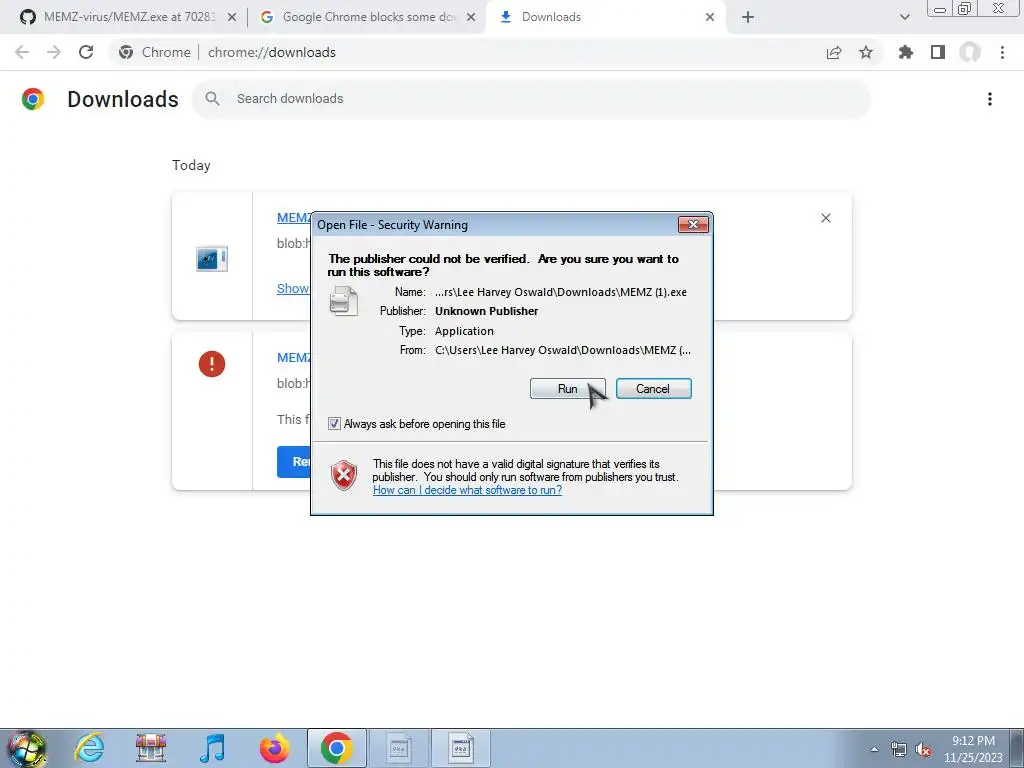This screenshot has height=768, width=1024.
Task: Click Run in Security Warning dialog
Action: (x=567, y=389)
